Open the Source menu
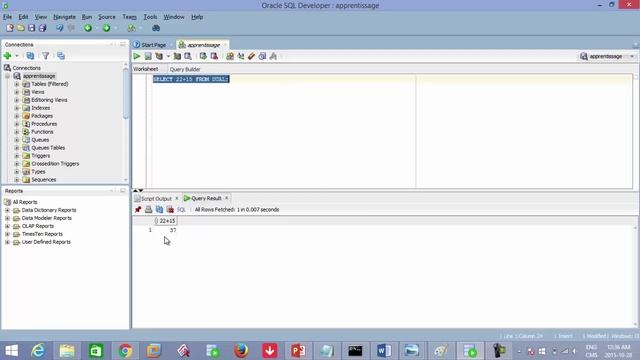Viewport: 640px width, 360px height. click(x=107, y=17)
